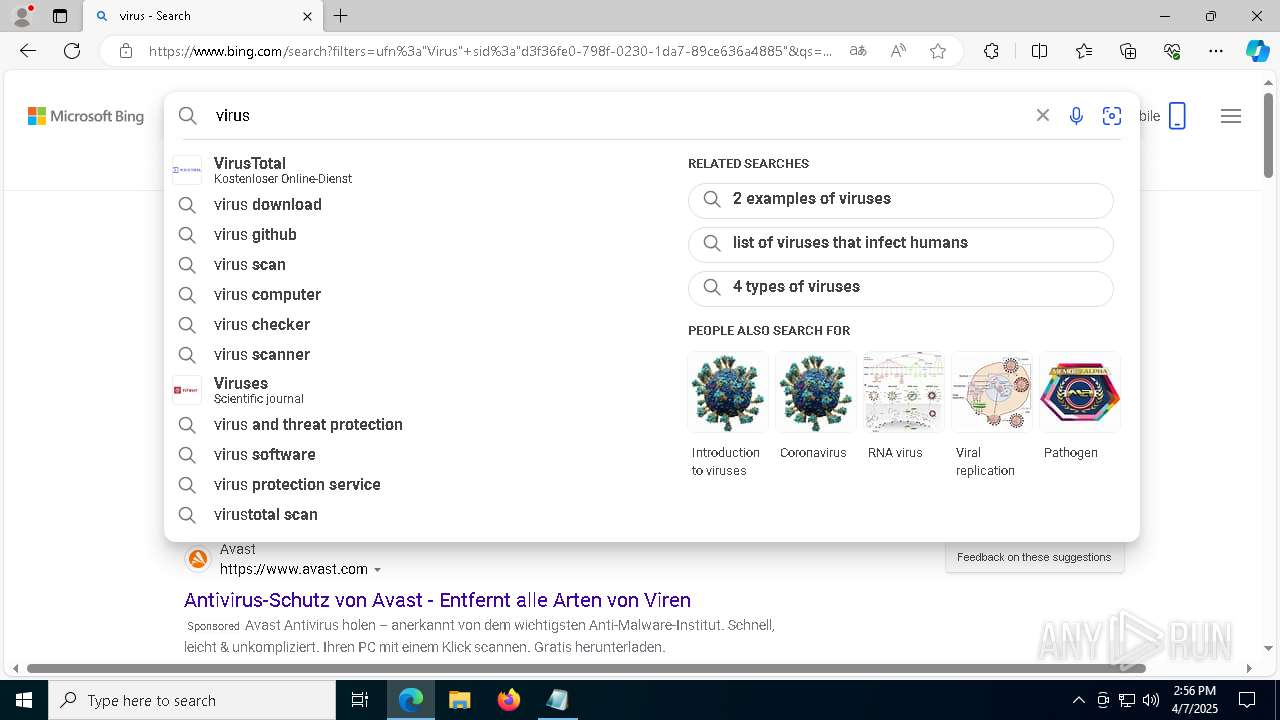
Task: Open the Avast antivirus ad headline
Action: 437,600
